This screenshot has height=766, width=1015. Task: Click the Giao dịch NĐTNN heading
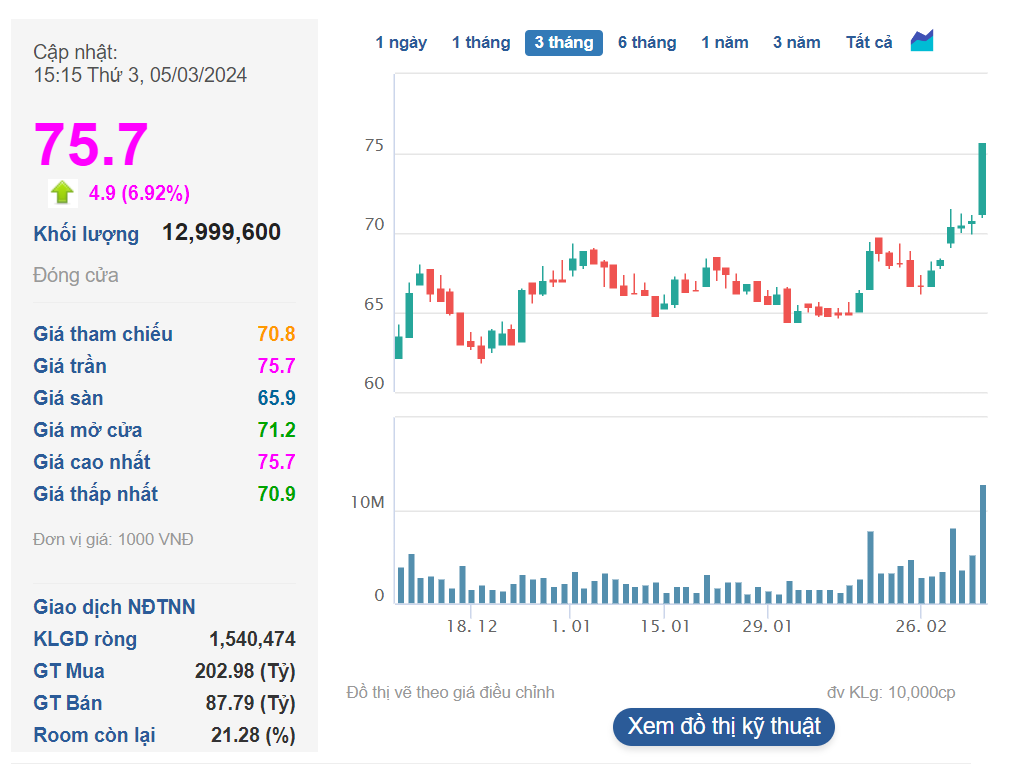coord(114,607)
